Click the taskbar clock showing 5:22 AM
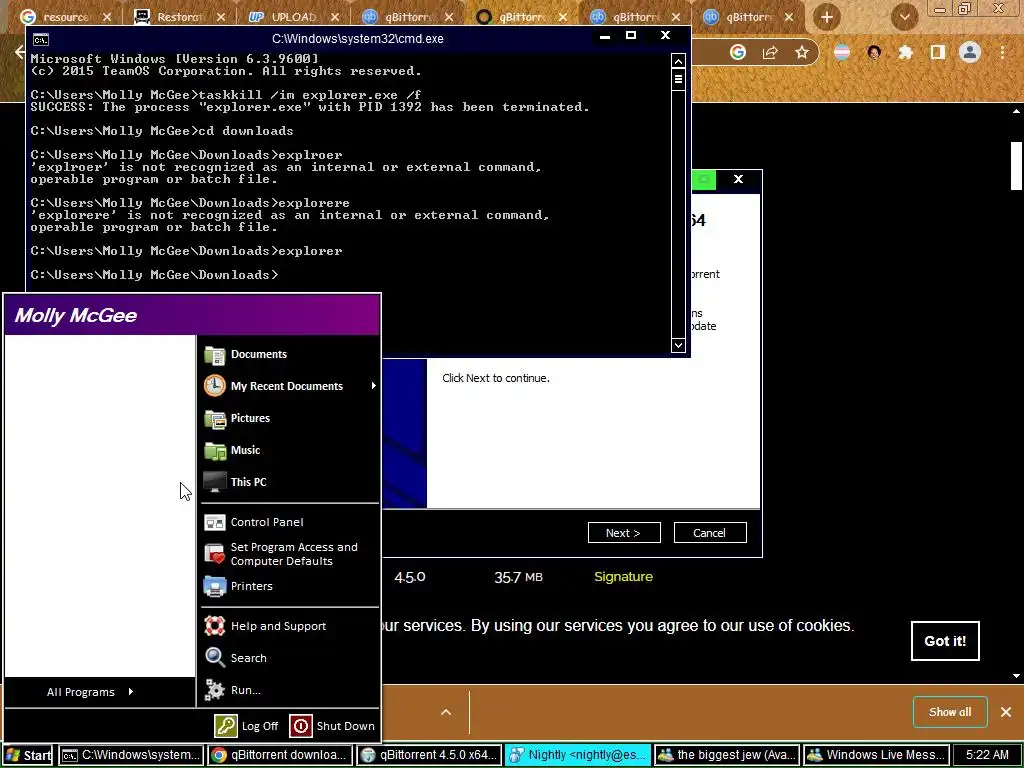This screenshot has height=768, width=1024. coord(987,755)
